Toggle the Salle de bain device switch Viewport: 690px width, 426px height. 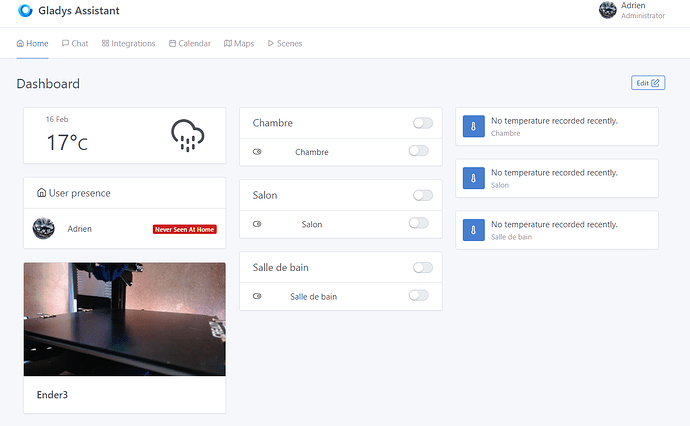tap(418, 295)
